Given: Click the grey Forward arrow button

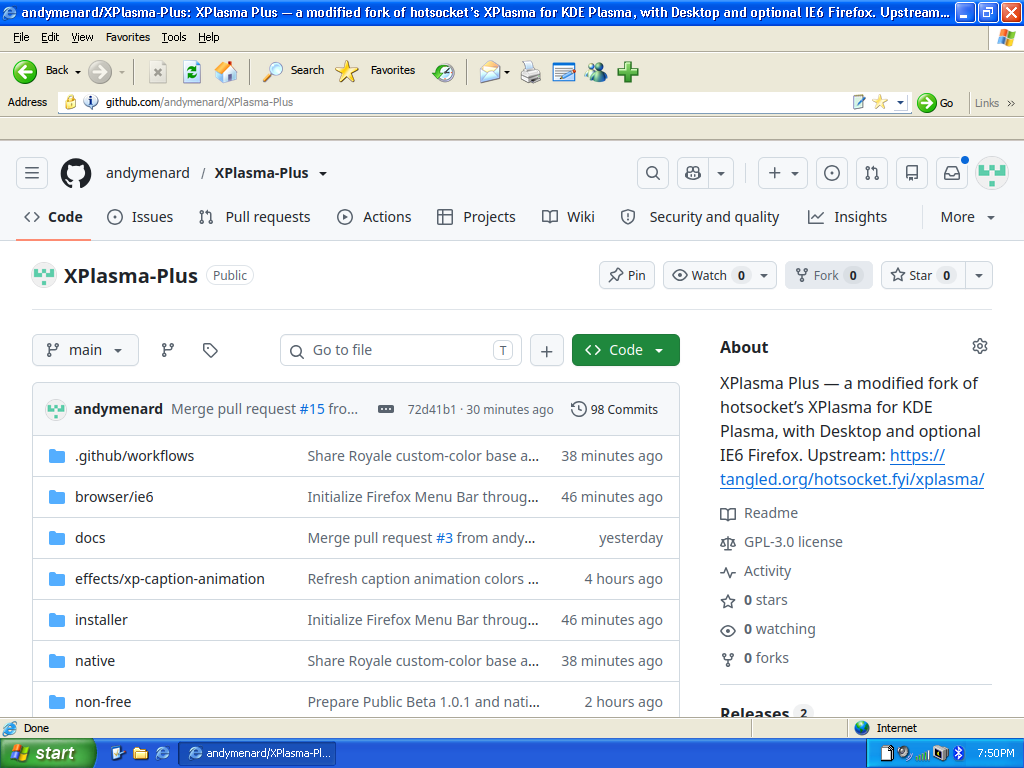Looking at the screenshot, I should (x=100, y=71).
